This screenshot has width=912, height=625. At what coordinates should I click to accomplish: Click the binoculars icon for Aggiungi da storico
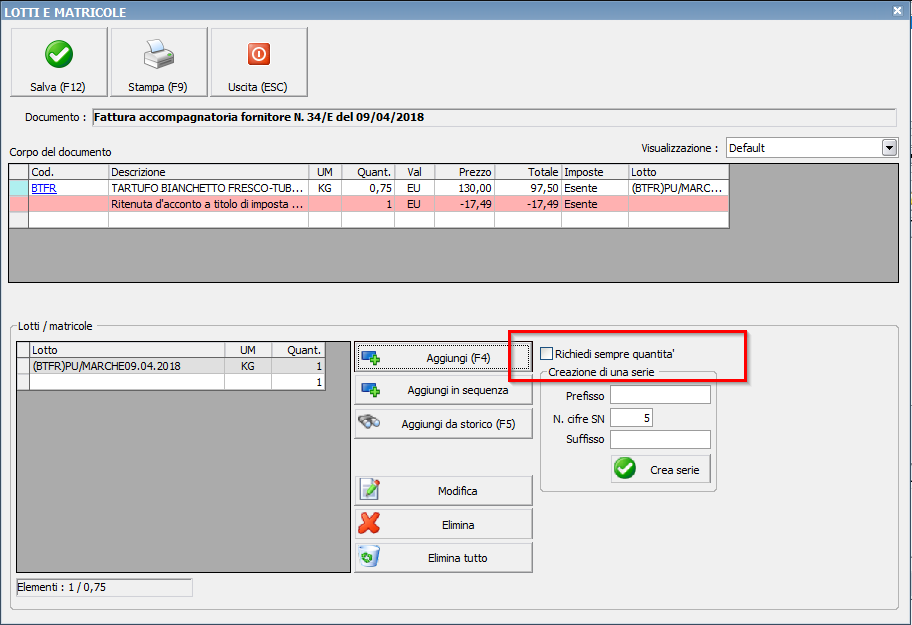(369, 422)
